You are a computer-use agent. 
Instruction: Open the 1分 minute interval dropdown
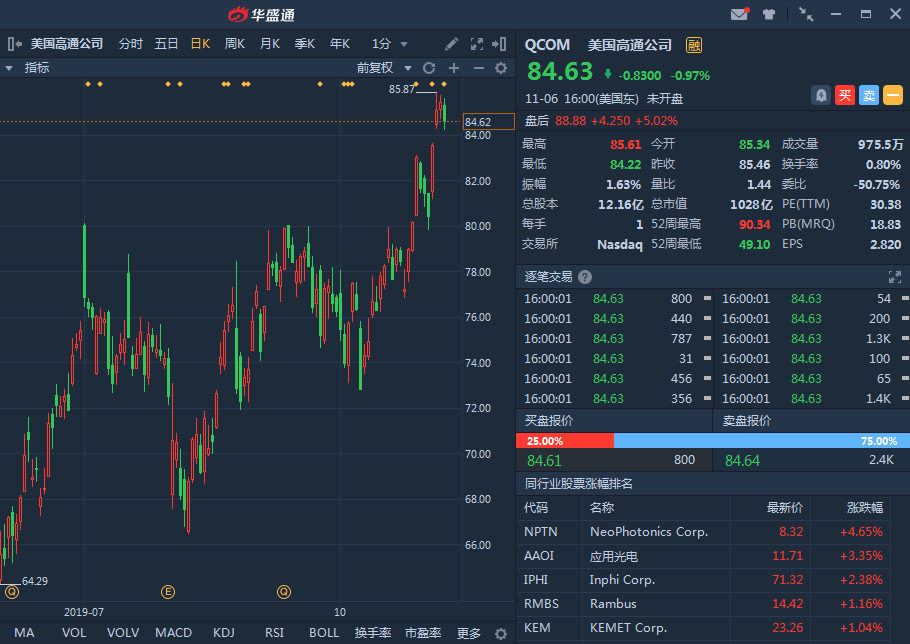click(x=390, y=44)
